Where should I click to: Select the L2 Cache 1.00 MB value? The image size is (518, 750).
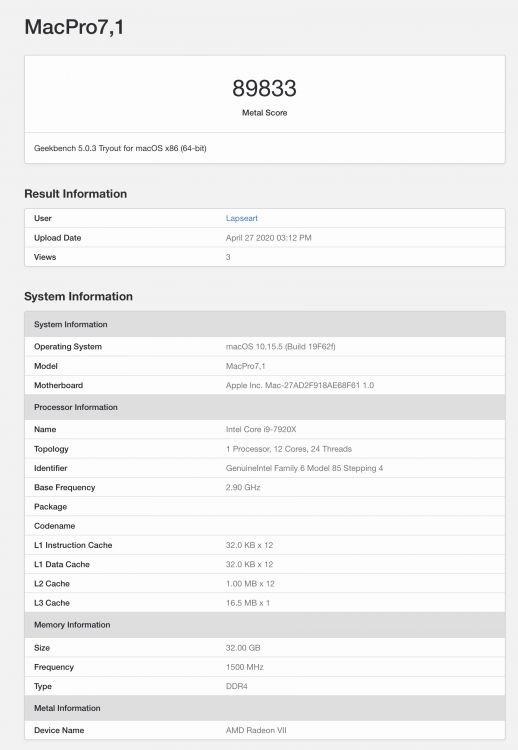tap(250, 584)
